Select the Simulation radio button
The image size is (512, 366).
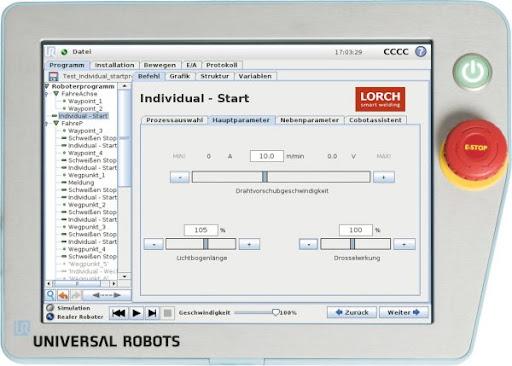(50, 308)
